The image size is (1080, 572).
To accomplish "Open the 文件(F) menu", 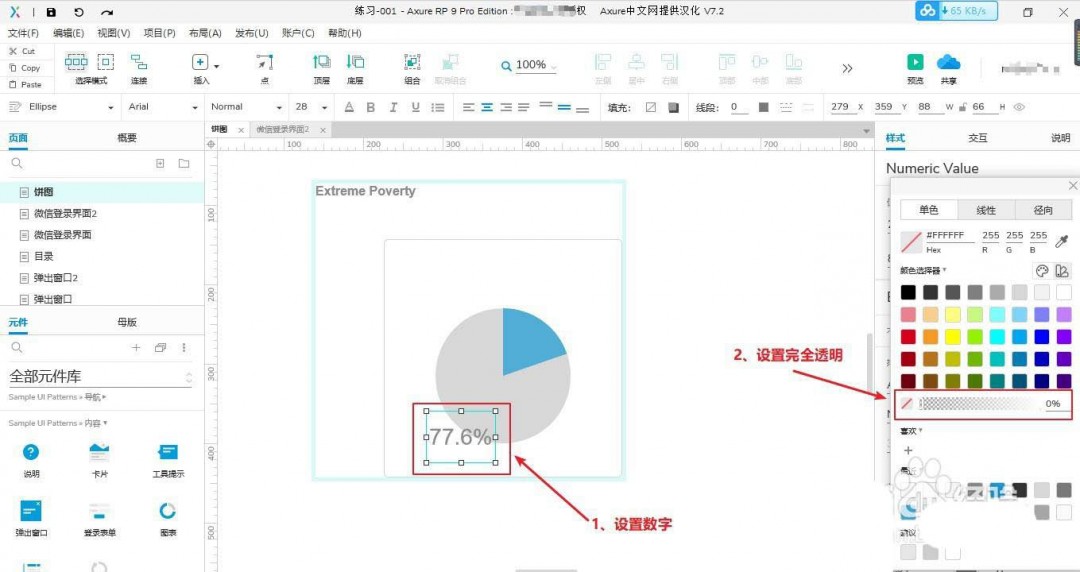I will tap(23, 33).
